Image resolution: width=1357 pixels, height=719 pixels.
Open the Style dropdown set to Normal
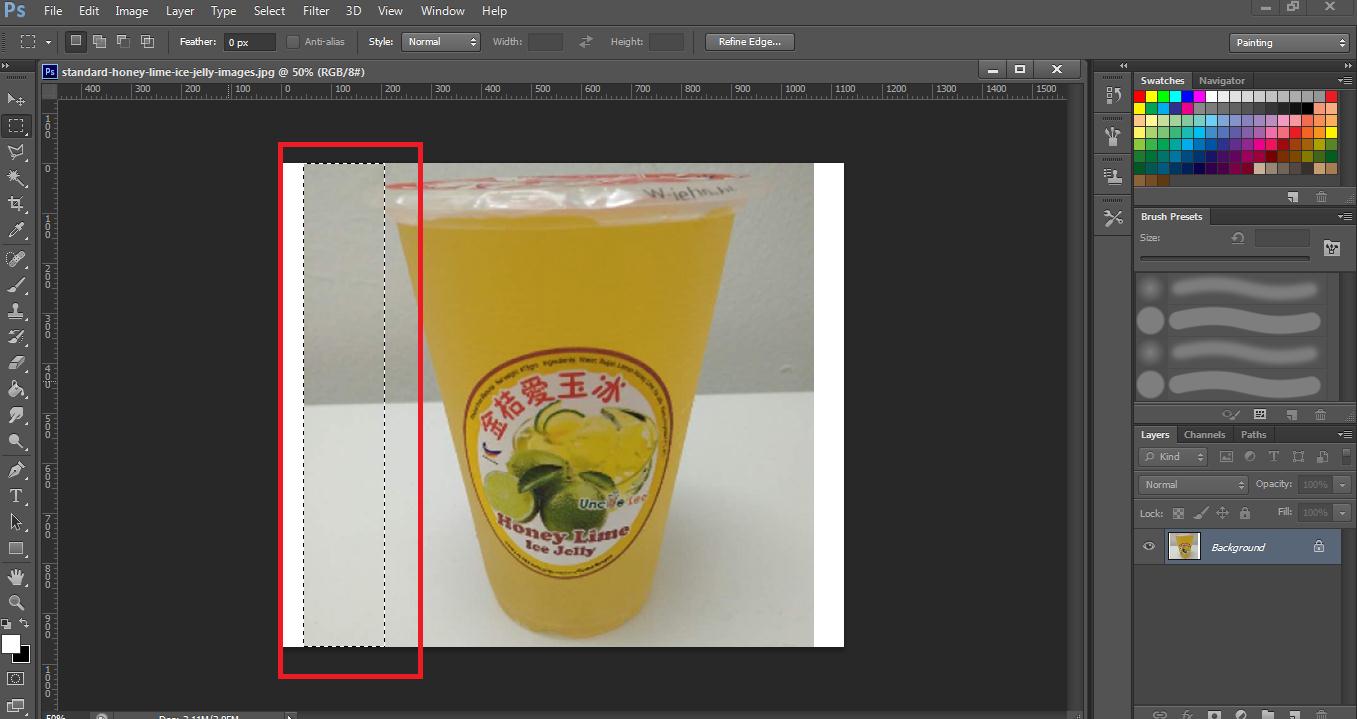tap(441, 42)
